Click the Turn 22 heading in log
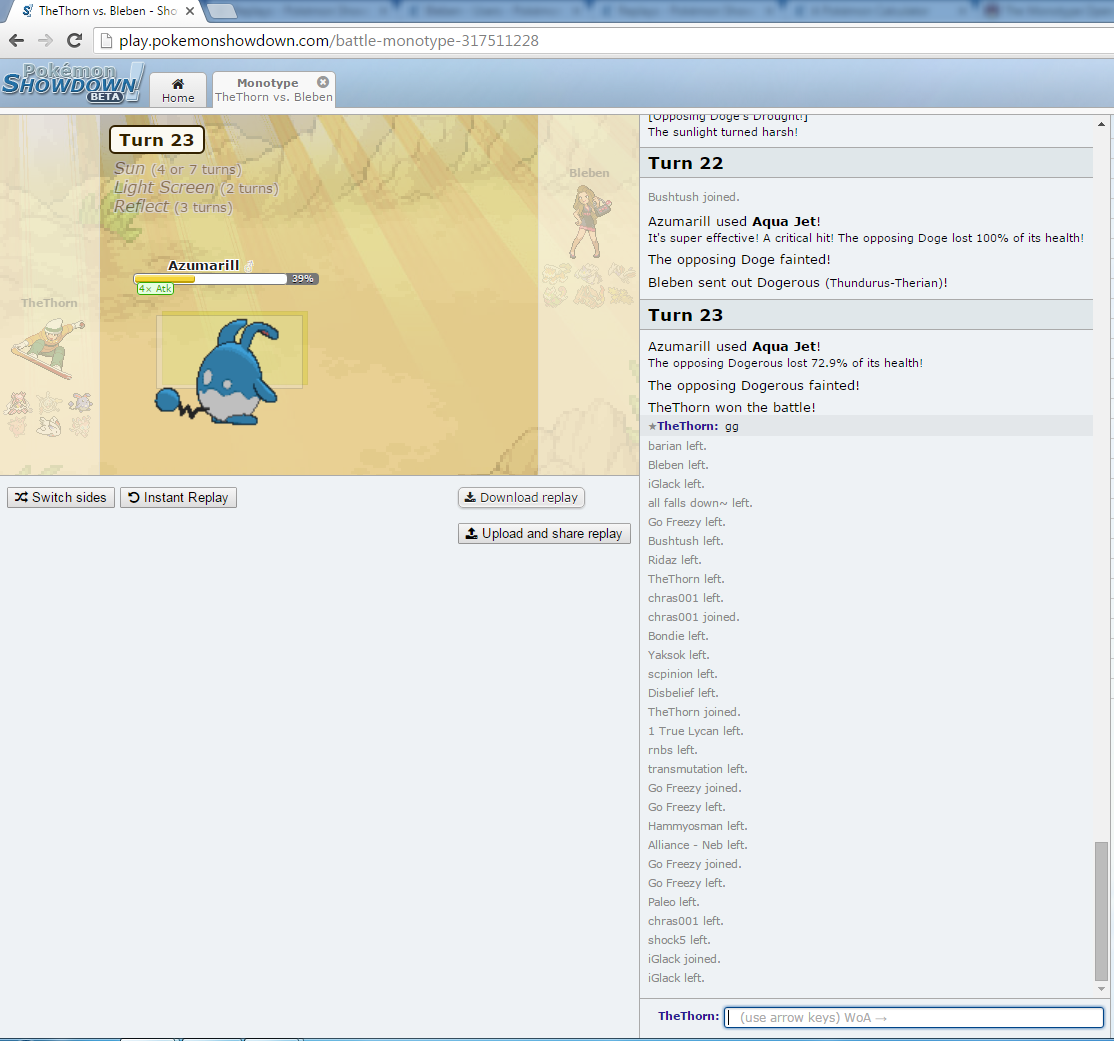This screenshot has width=1114, height=1041. [x=685, y=163]
